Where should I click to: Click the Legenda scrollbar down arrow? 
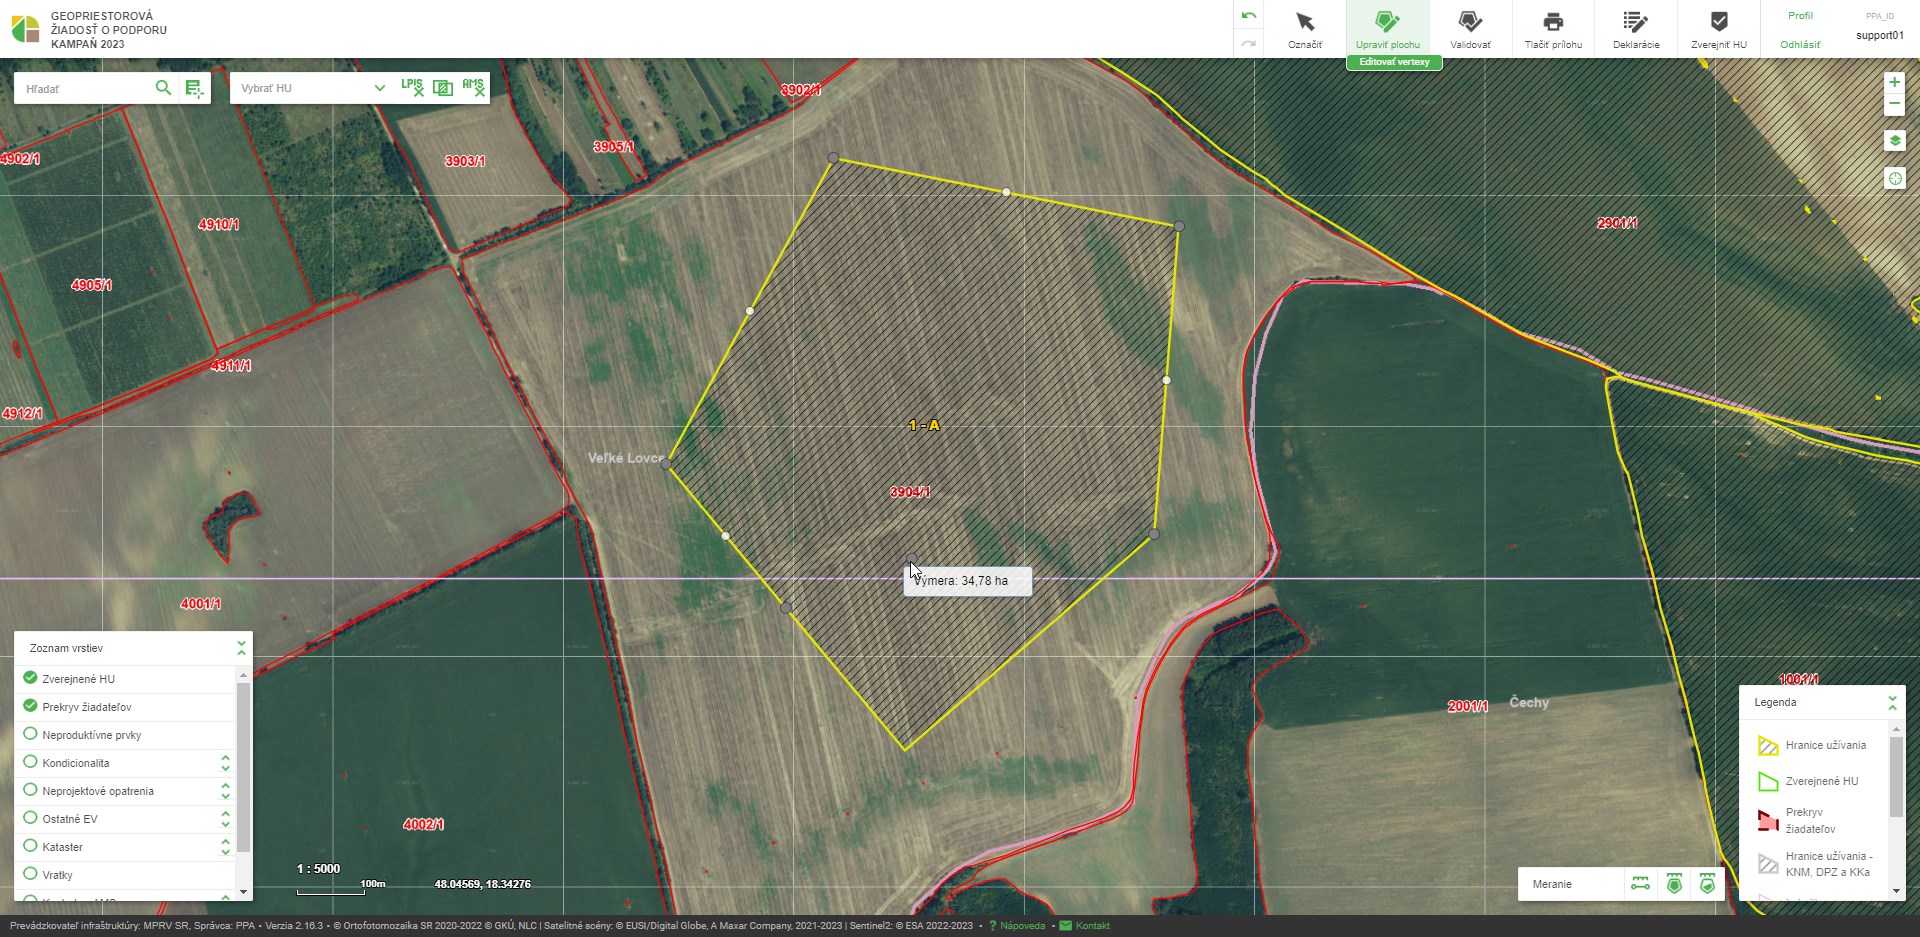(1896, 891)
